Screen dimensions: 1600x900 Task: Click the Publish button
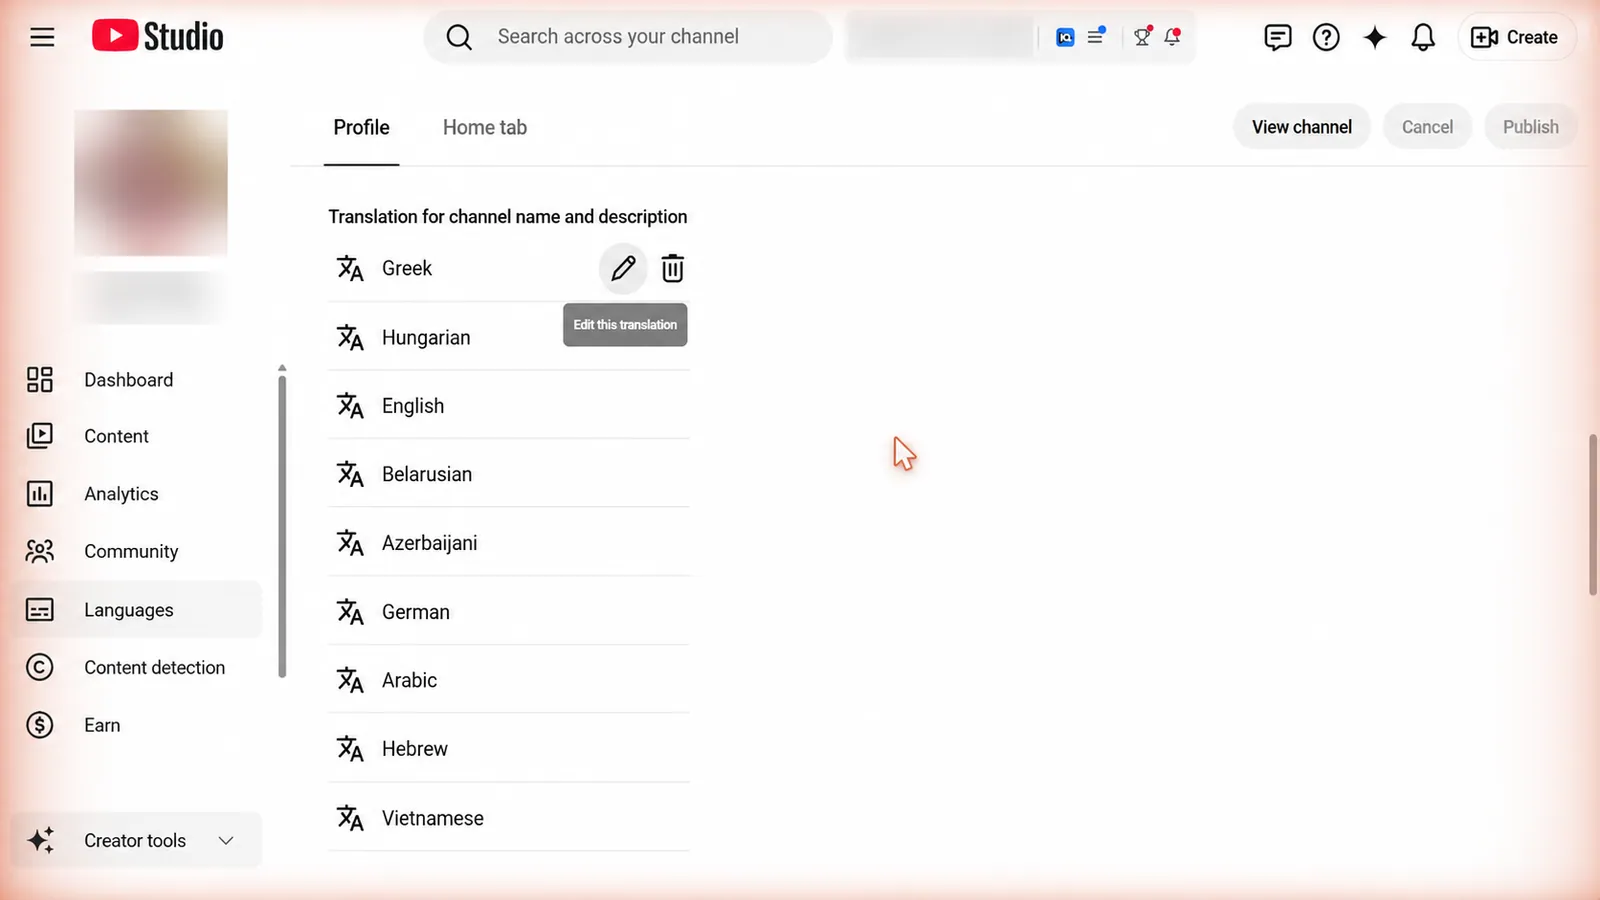(x=1530, y=127)
